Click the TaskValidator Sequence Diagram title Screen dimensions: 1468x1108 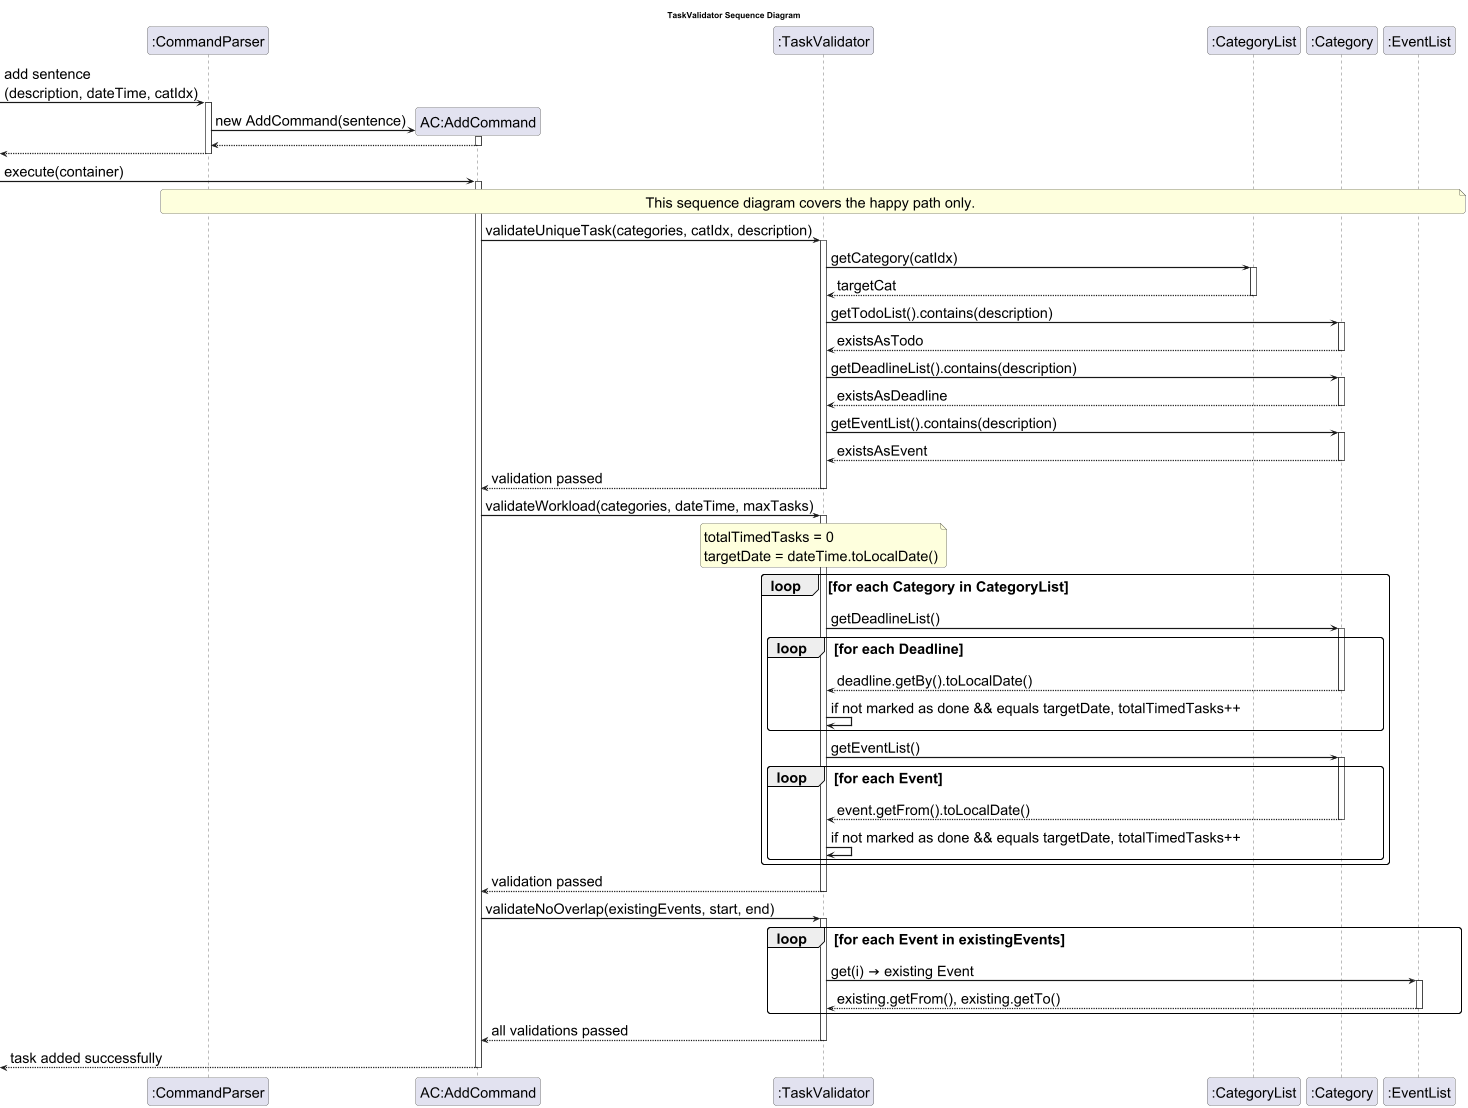(x=733, y=15)
